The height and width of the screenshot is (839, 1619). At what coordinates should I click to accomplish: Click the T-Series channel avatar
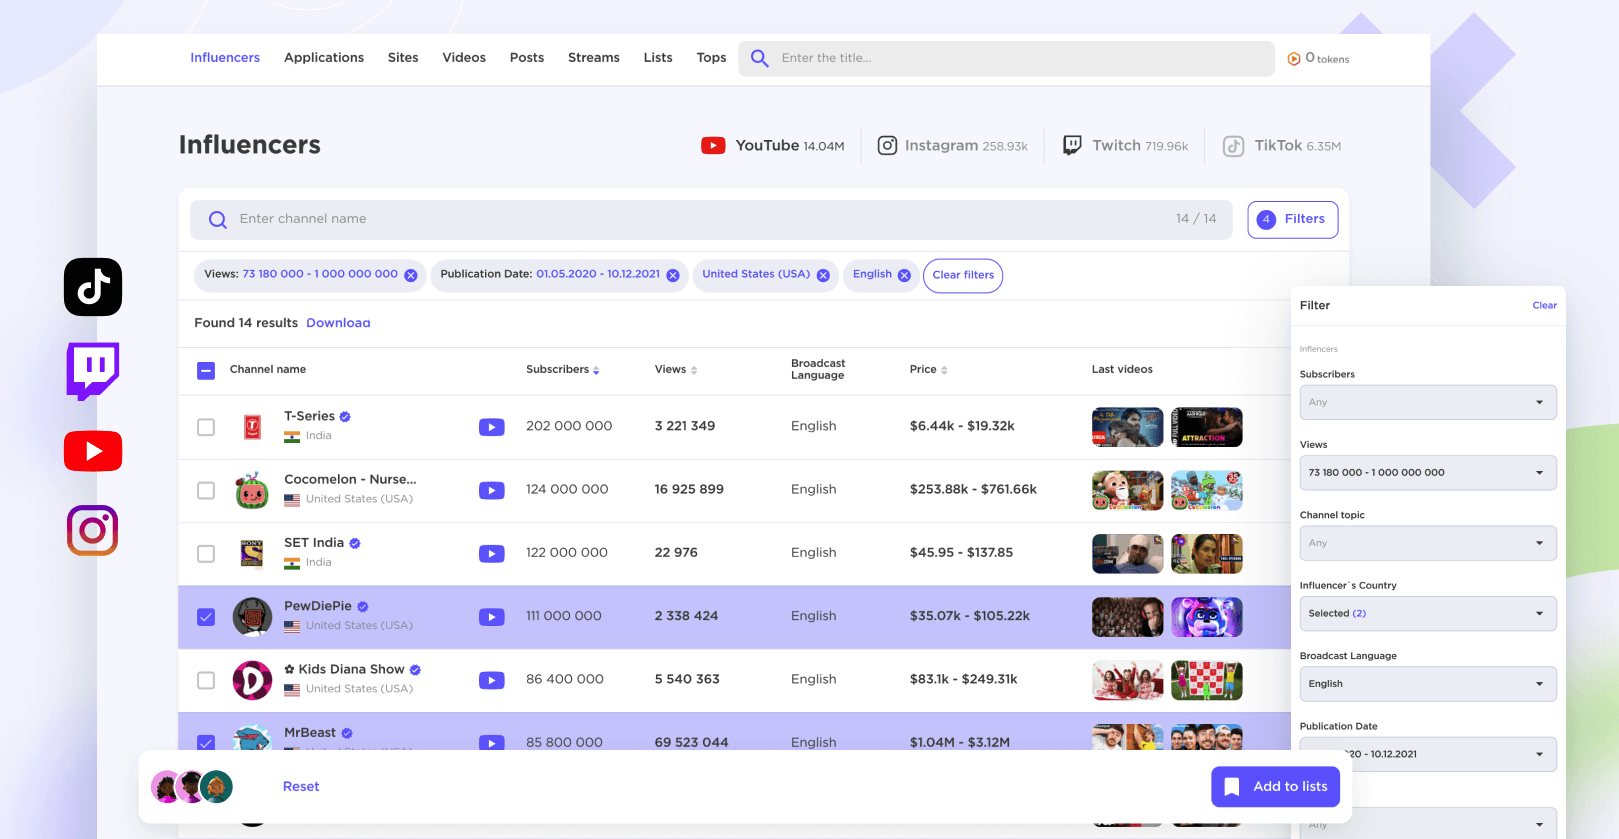[x=253, y=427]
